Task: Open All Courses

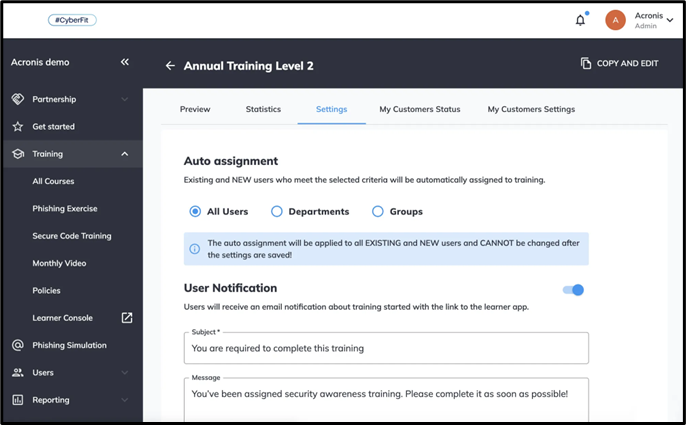Action: click(53, 181)
